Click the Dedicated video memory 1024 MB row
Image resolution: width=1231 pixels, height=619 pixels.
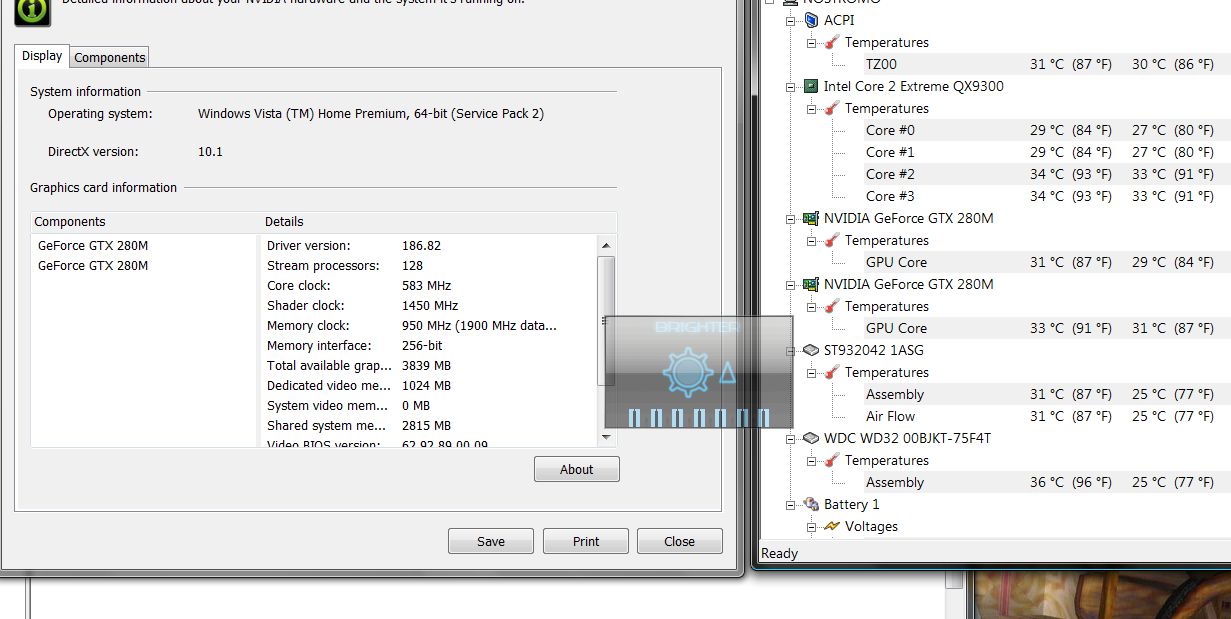pos(430,385)
